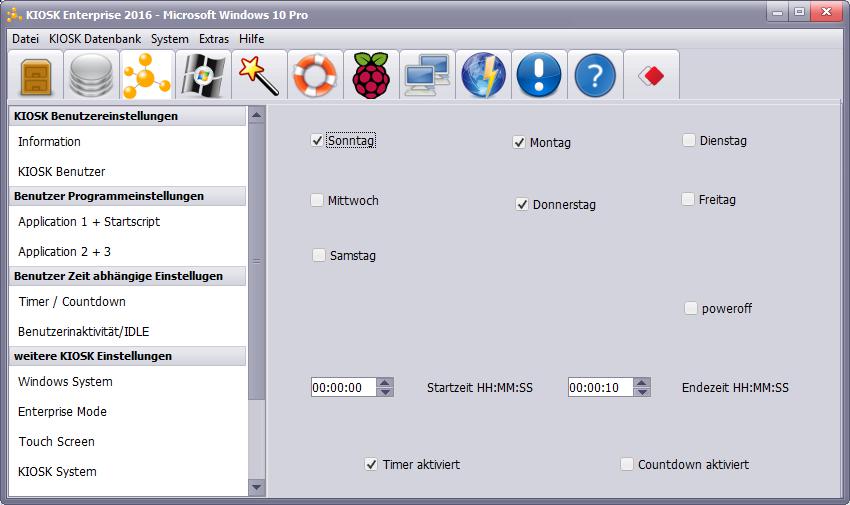Screen dimensions: 850x505
Task: Click the lifebuoy support icon
Action: 315,75
